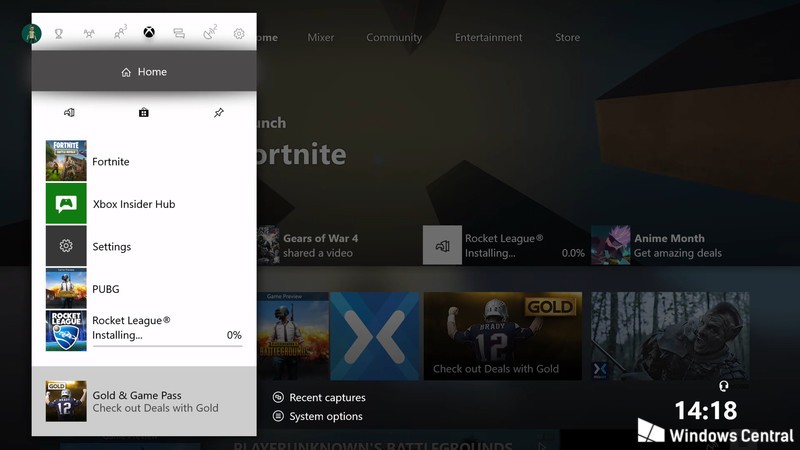This screenshot has height=450, width=800.
Task: Open dashboard Rocket League installing tile
Action: pos(504,245)
